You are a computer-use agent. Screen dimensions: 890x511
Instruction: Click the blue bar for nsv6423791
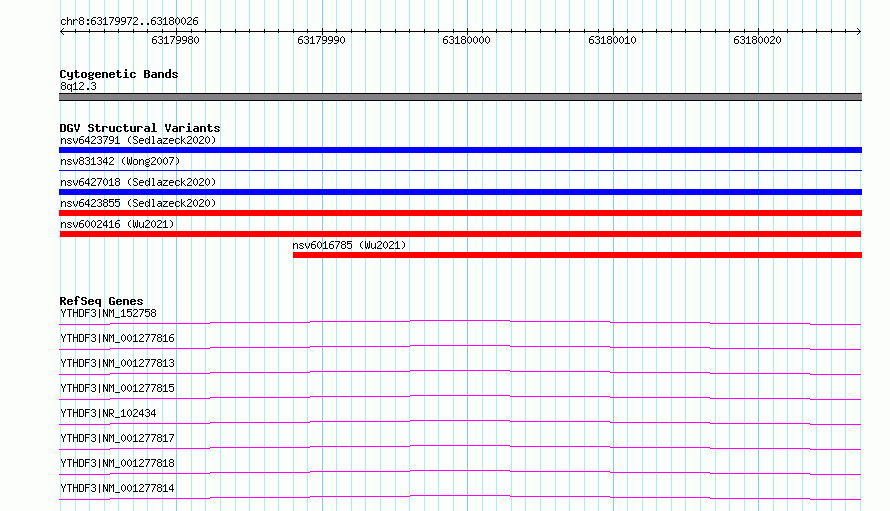(460, 150)
